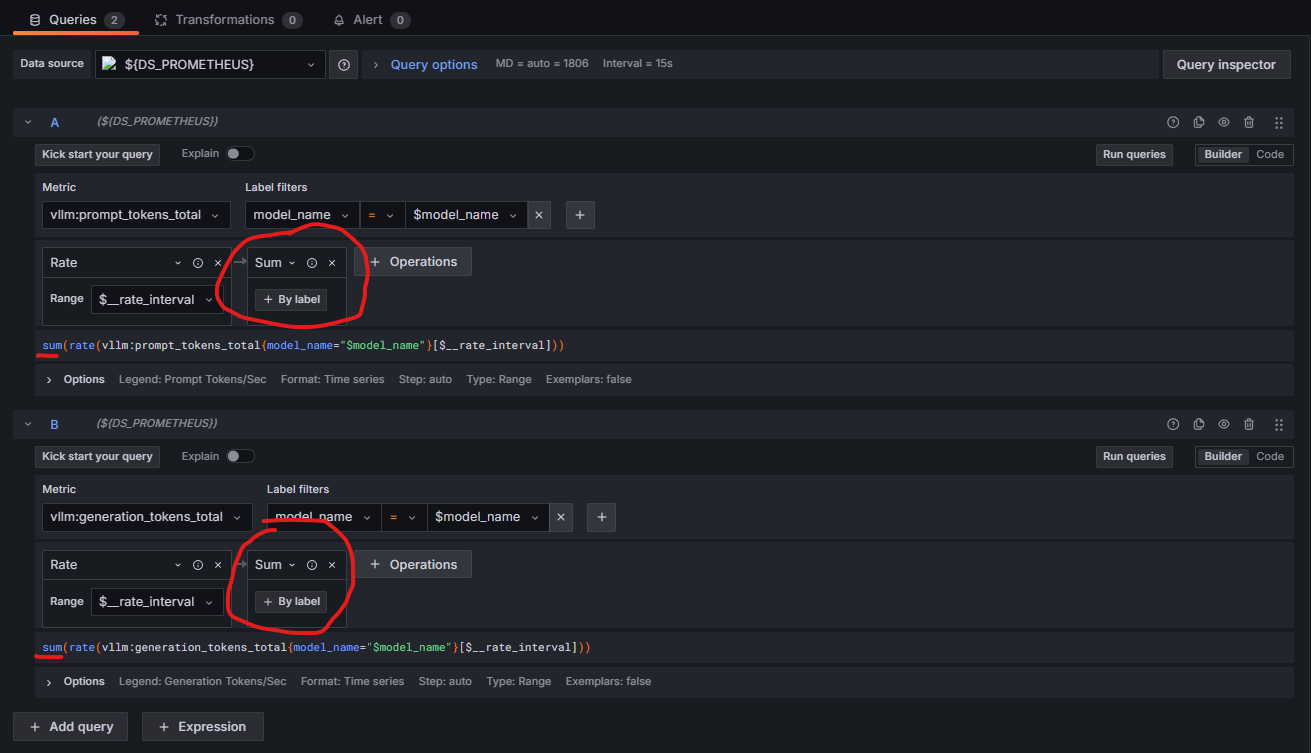Add Operations in query A
Viewport: 1311px width, 753px height.
413,262
